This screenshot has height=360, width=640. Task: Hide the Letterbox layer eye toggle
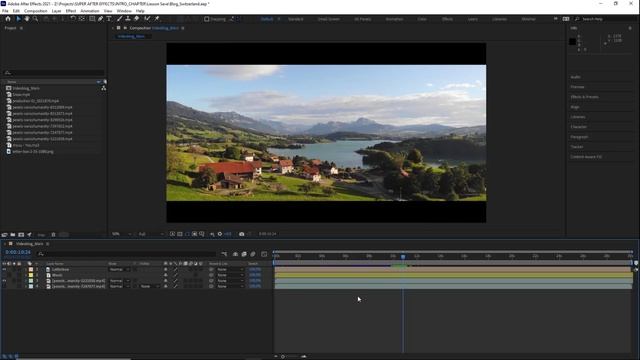pos(4,269)
